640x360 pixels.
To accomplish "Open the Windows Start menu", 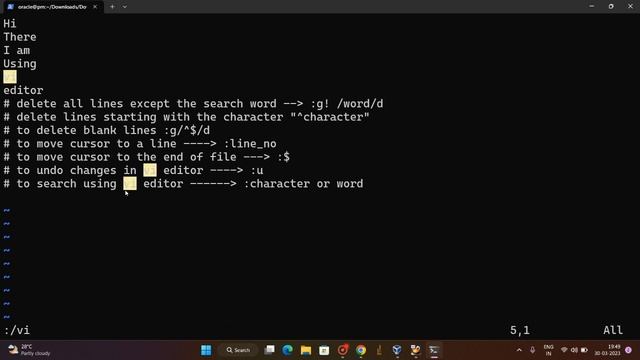I will (x=206, y=350).
